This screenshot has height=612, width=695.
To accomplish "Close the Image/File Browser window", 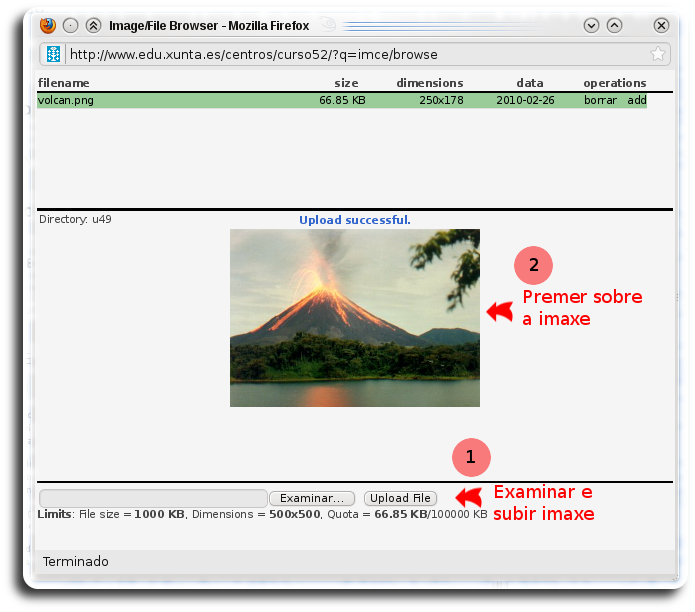I will pyautogui.click(x=661, y=25).
